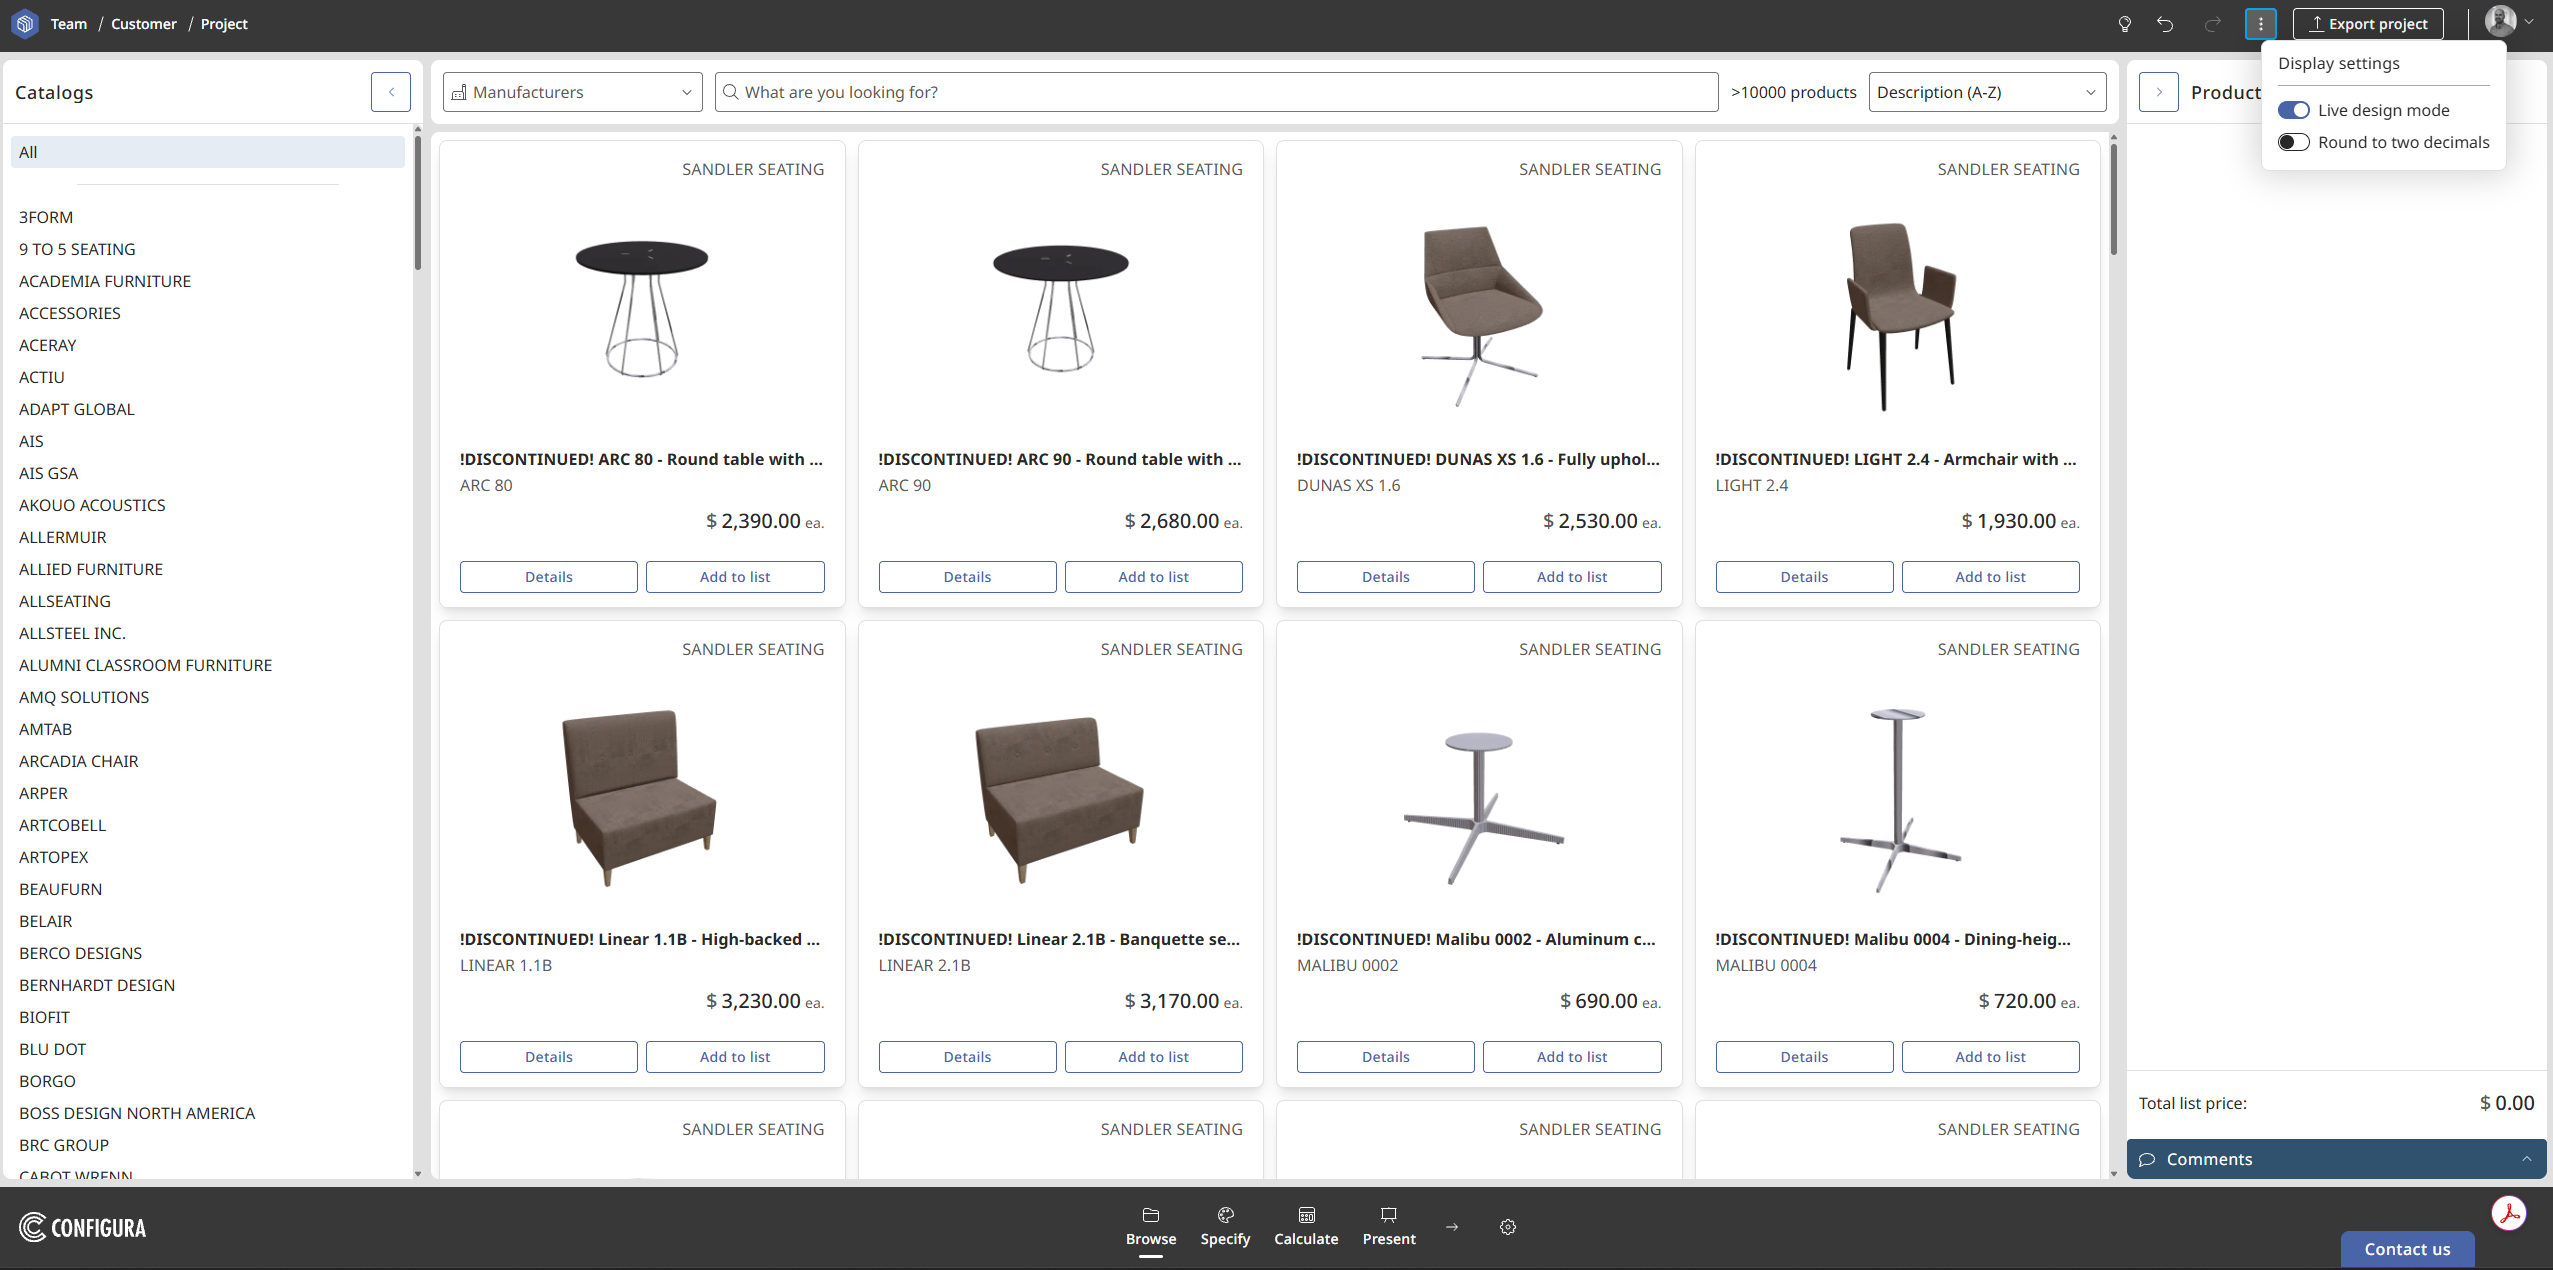The image size is (2553, 1270).
Task: Select the ALLSTEEL INC. catalog
Action: [72, 633]
